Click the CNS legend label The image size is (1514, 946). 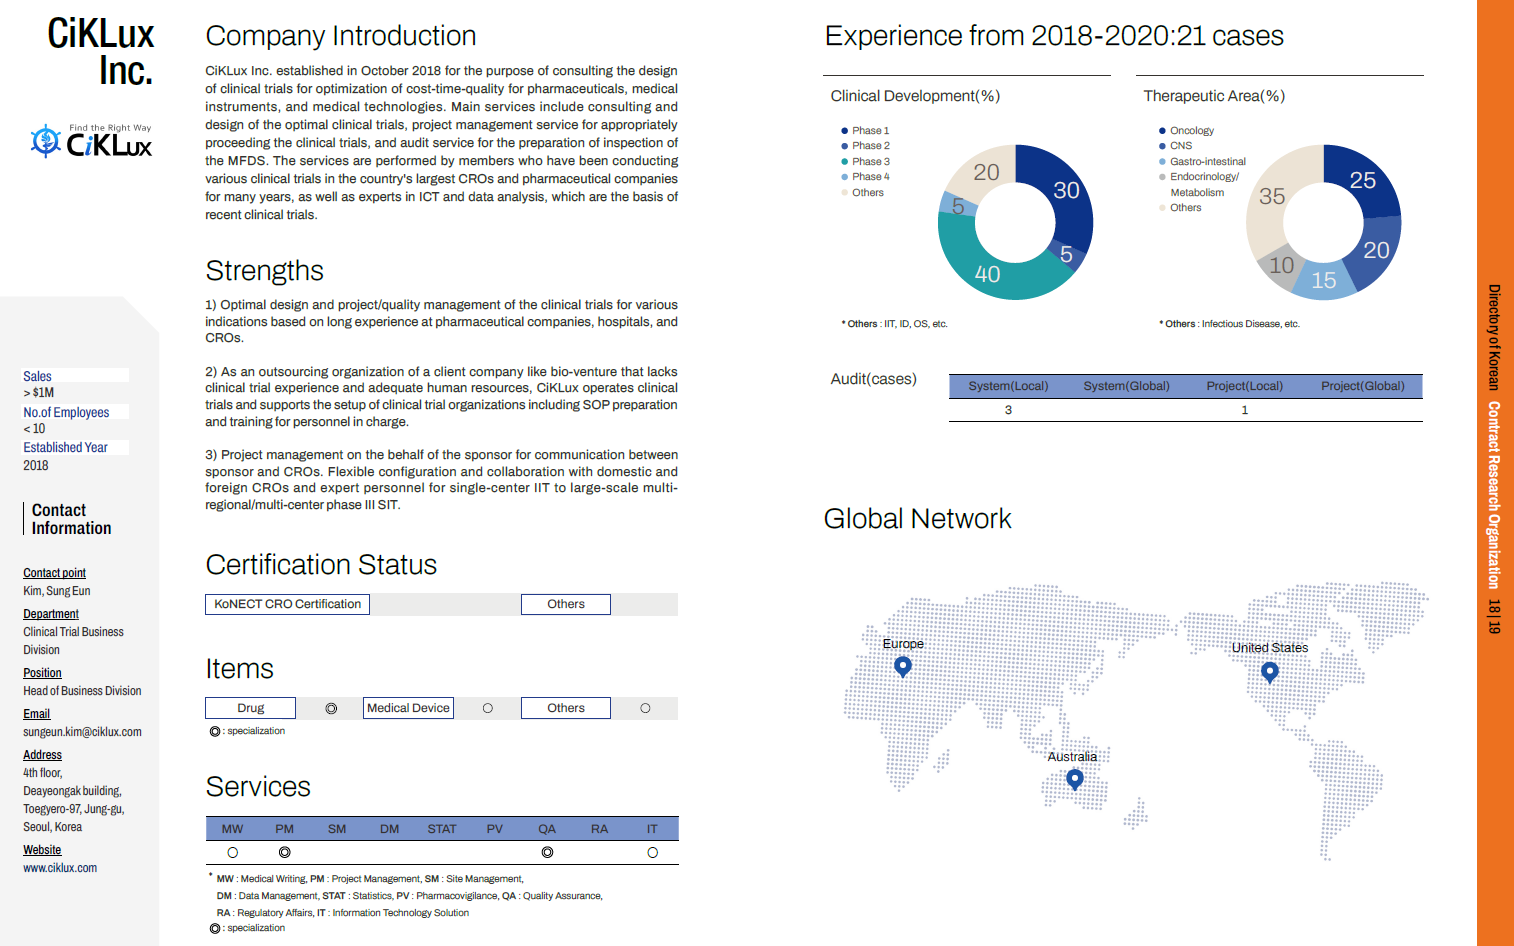pos(1181,146)
